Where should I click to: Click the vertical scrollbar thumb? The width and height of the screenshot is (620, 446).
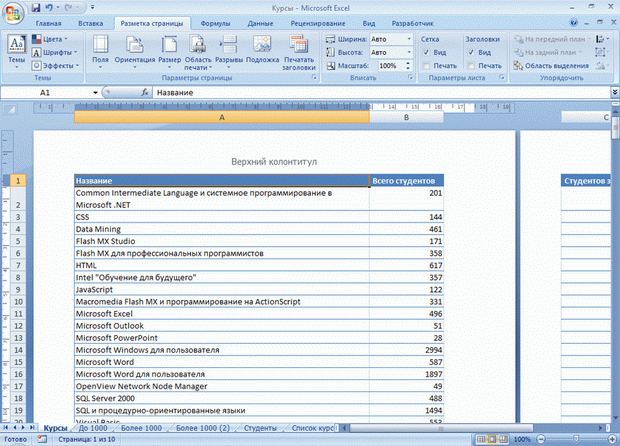[616, 127]
